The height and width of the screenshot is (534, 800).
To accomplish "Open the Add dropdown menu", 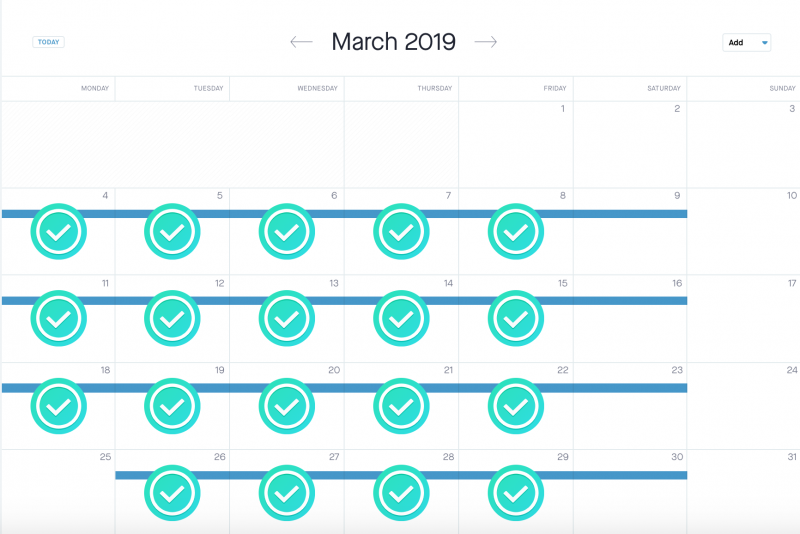I will 746,42.
